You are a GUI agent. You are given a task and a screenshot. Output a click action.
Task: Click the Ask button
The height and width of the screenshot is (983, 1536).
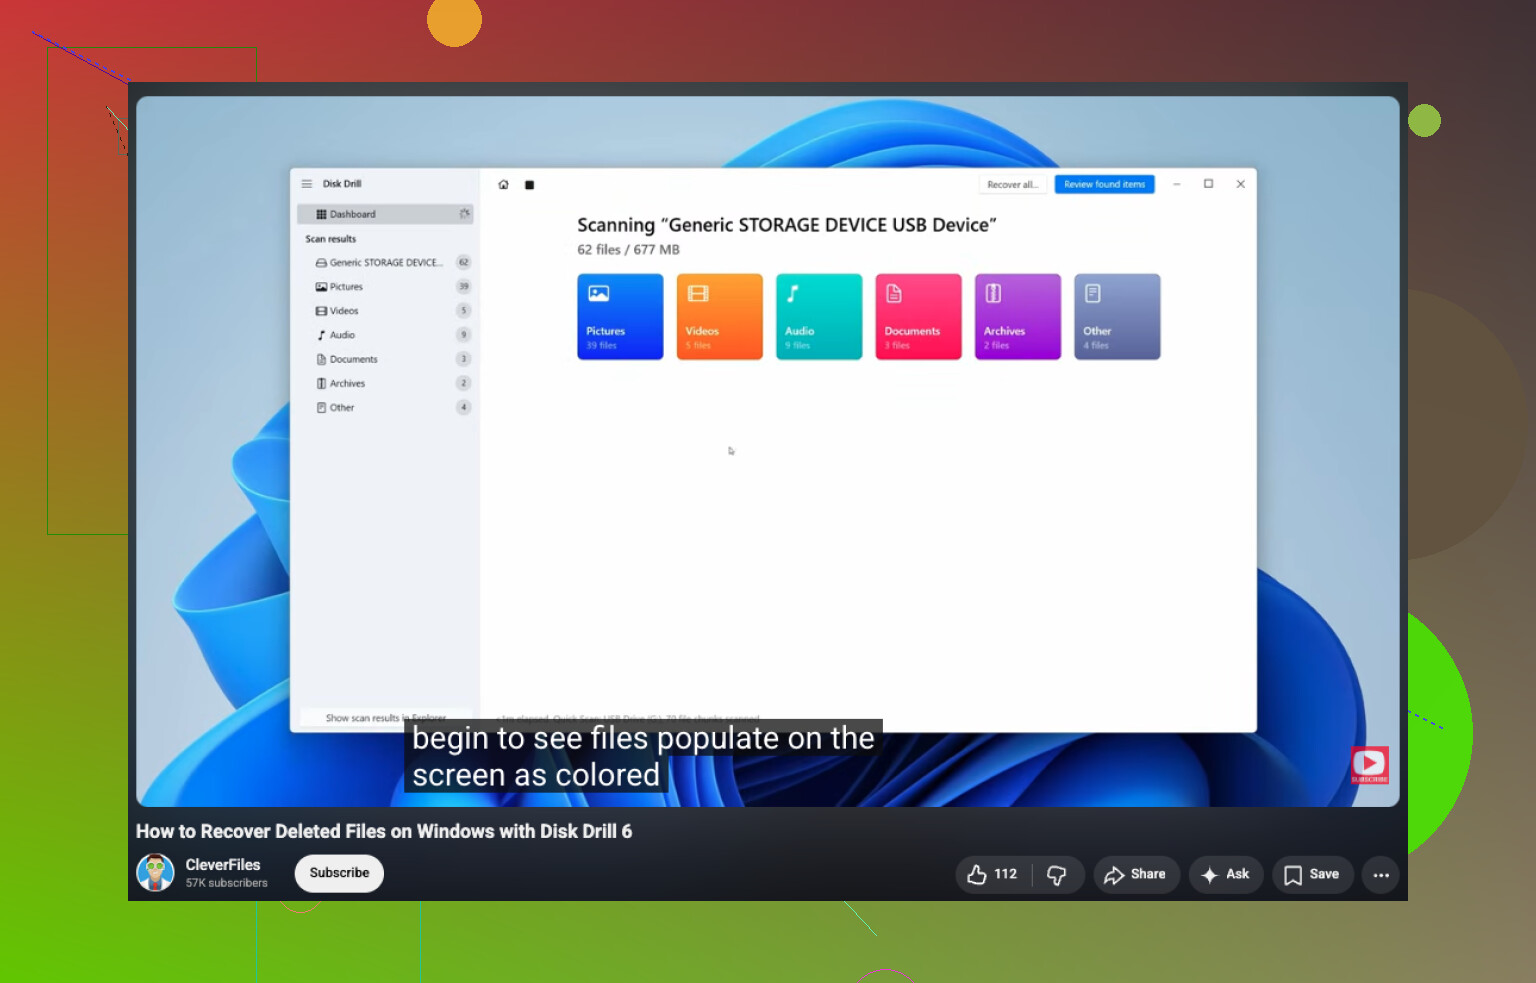tap(1226, 874)
